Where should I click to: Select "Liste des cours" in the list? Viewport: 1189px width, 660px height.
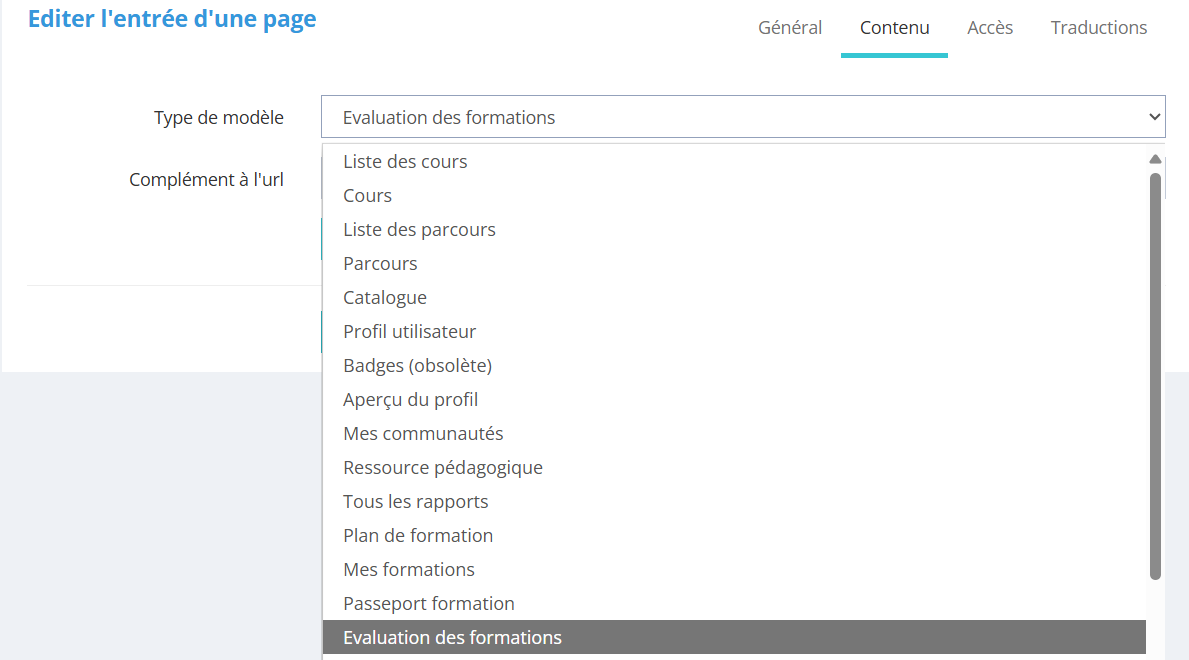tap(405, 160)
